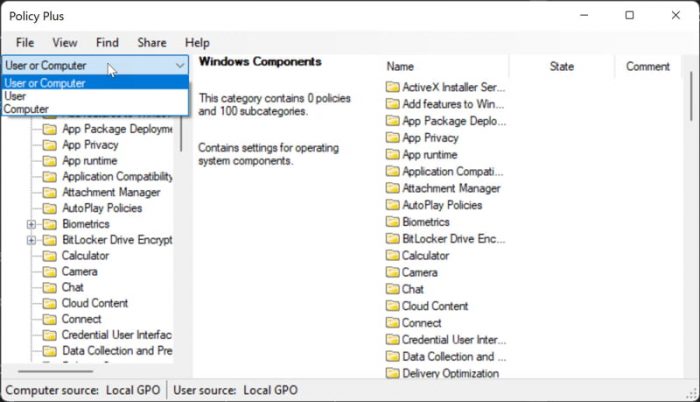
Task: Click the Chat folder icon in tree pane
Action: (x=50, y=288)
